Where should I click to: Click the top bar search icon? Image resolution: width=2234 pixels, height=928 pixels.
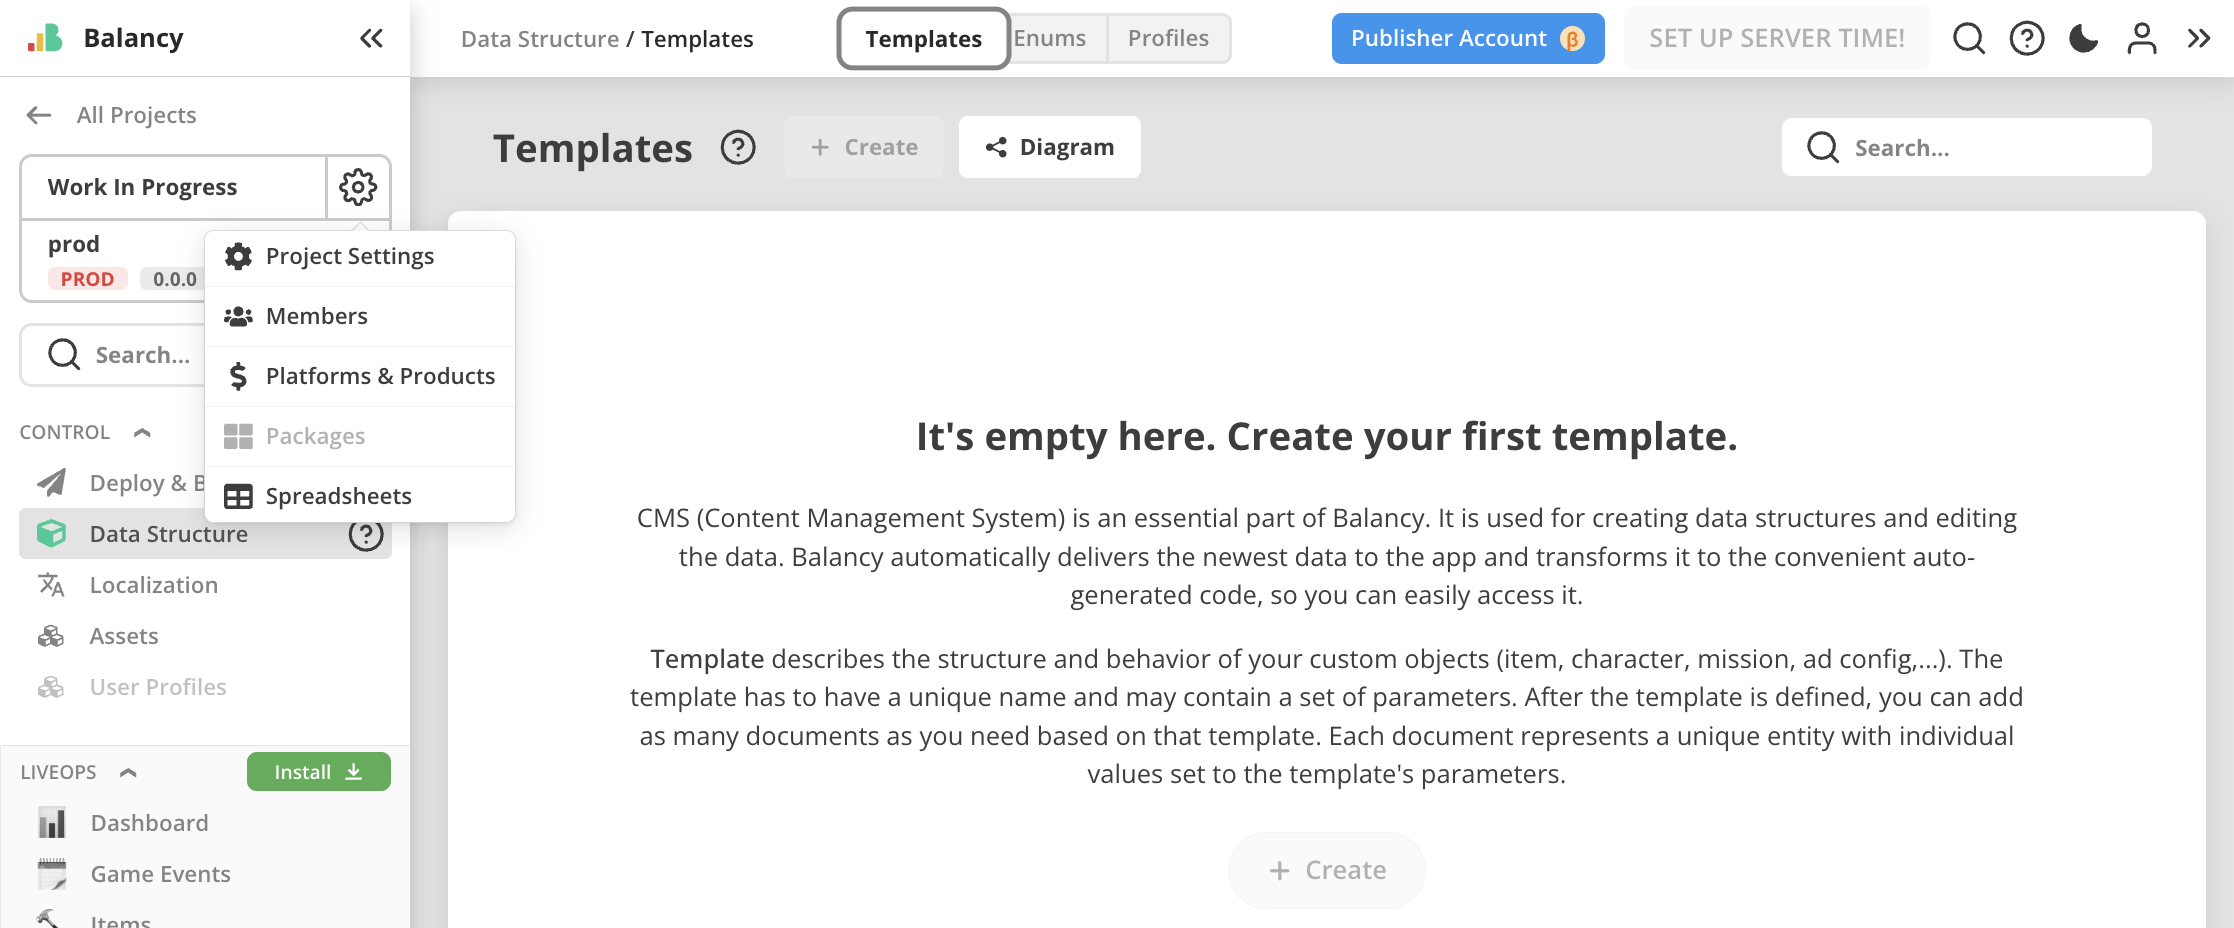pyautogui.click(x=1968, y=39)
